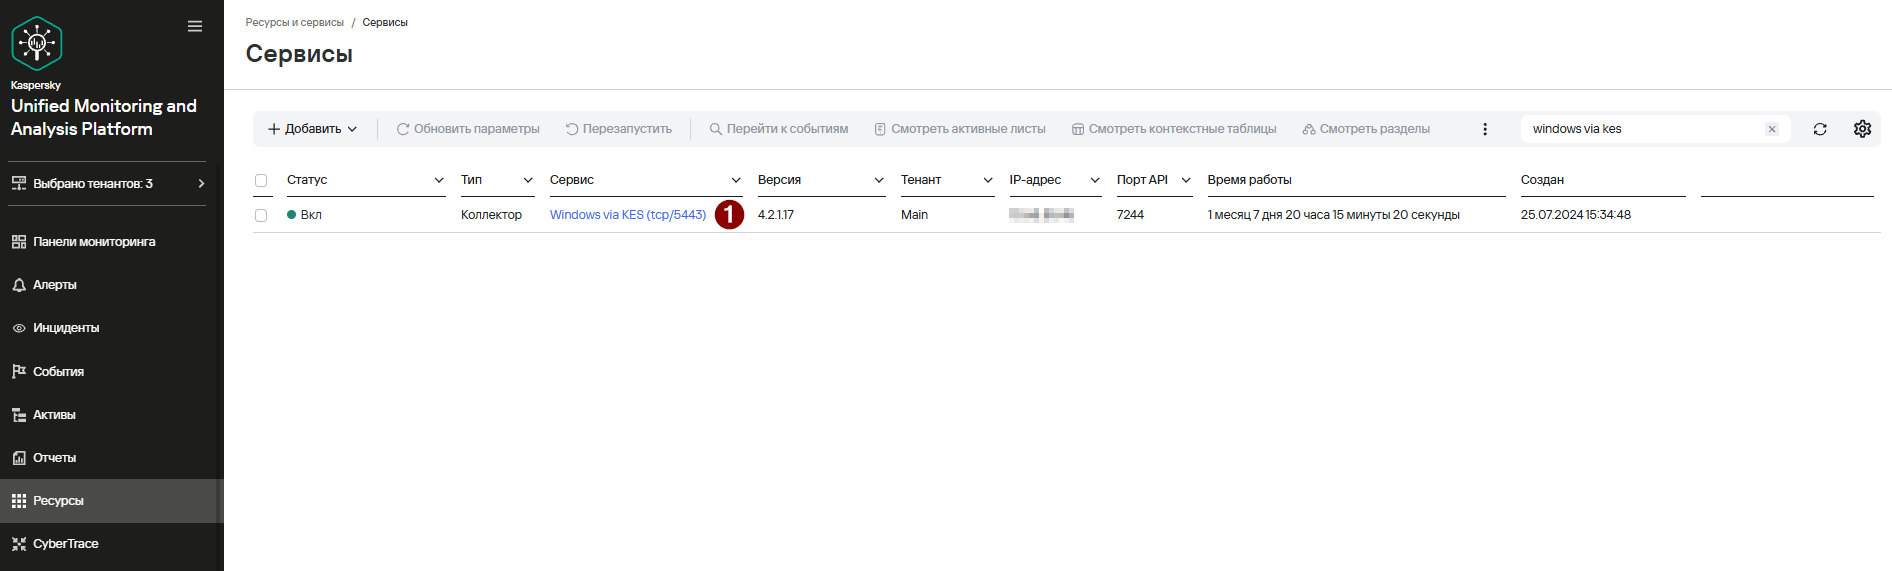The image size is (1892, 571).
Task: Click the События flag icon
Action: click(19, 371)
